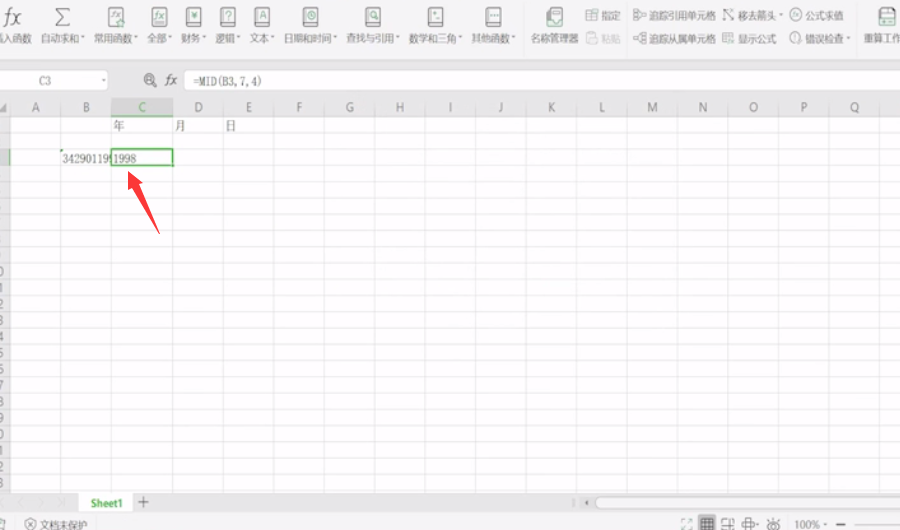Open the Other Functions (其他函数) list

(x=493, y=25)
